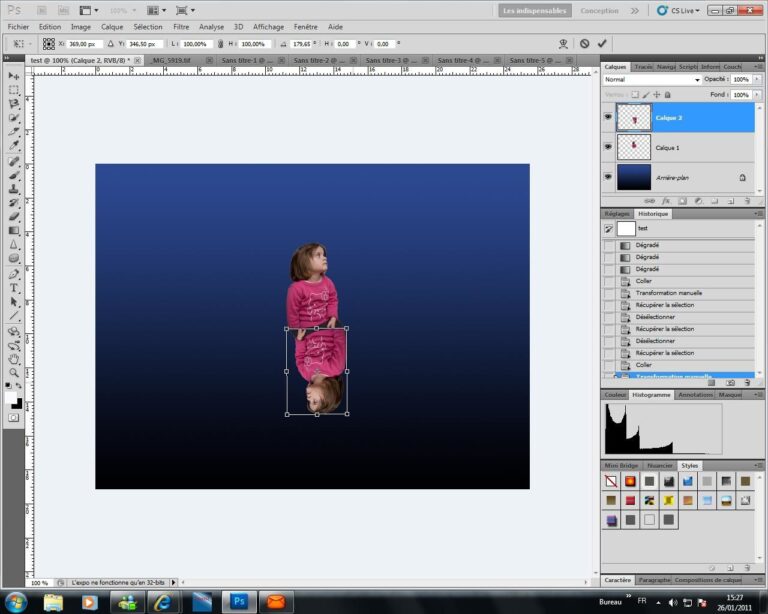Select the Hand tool

pos(14,359)
